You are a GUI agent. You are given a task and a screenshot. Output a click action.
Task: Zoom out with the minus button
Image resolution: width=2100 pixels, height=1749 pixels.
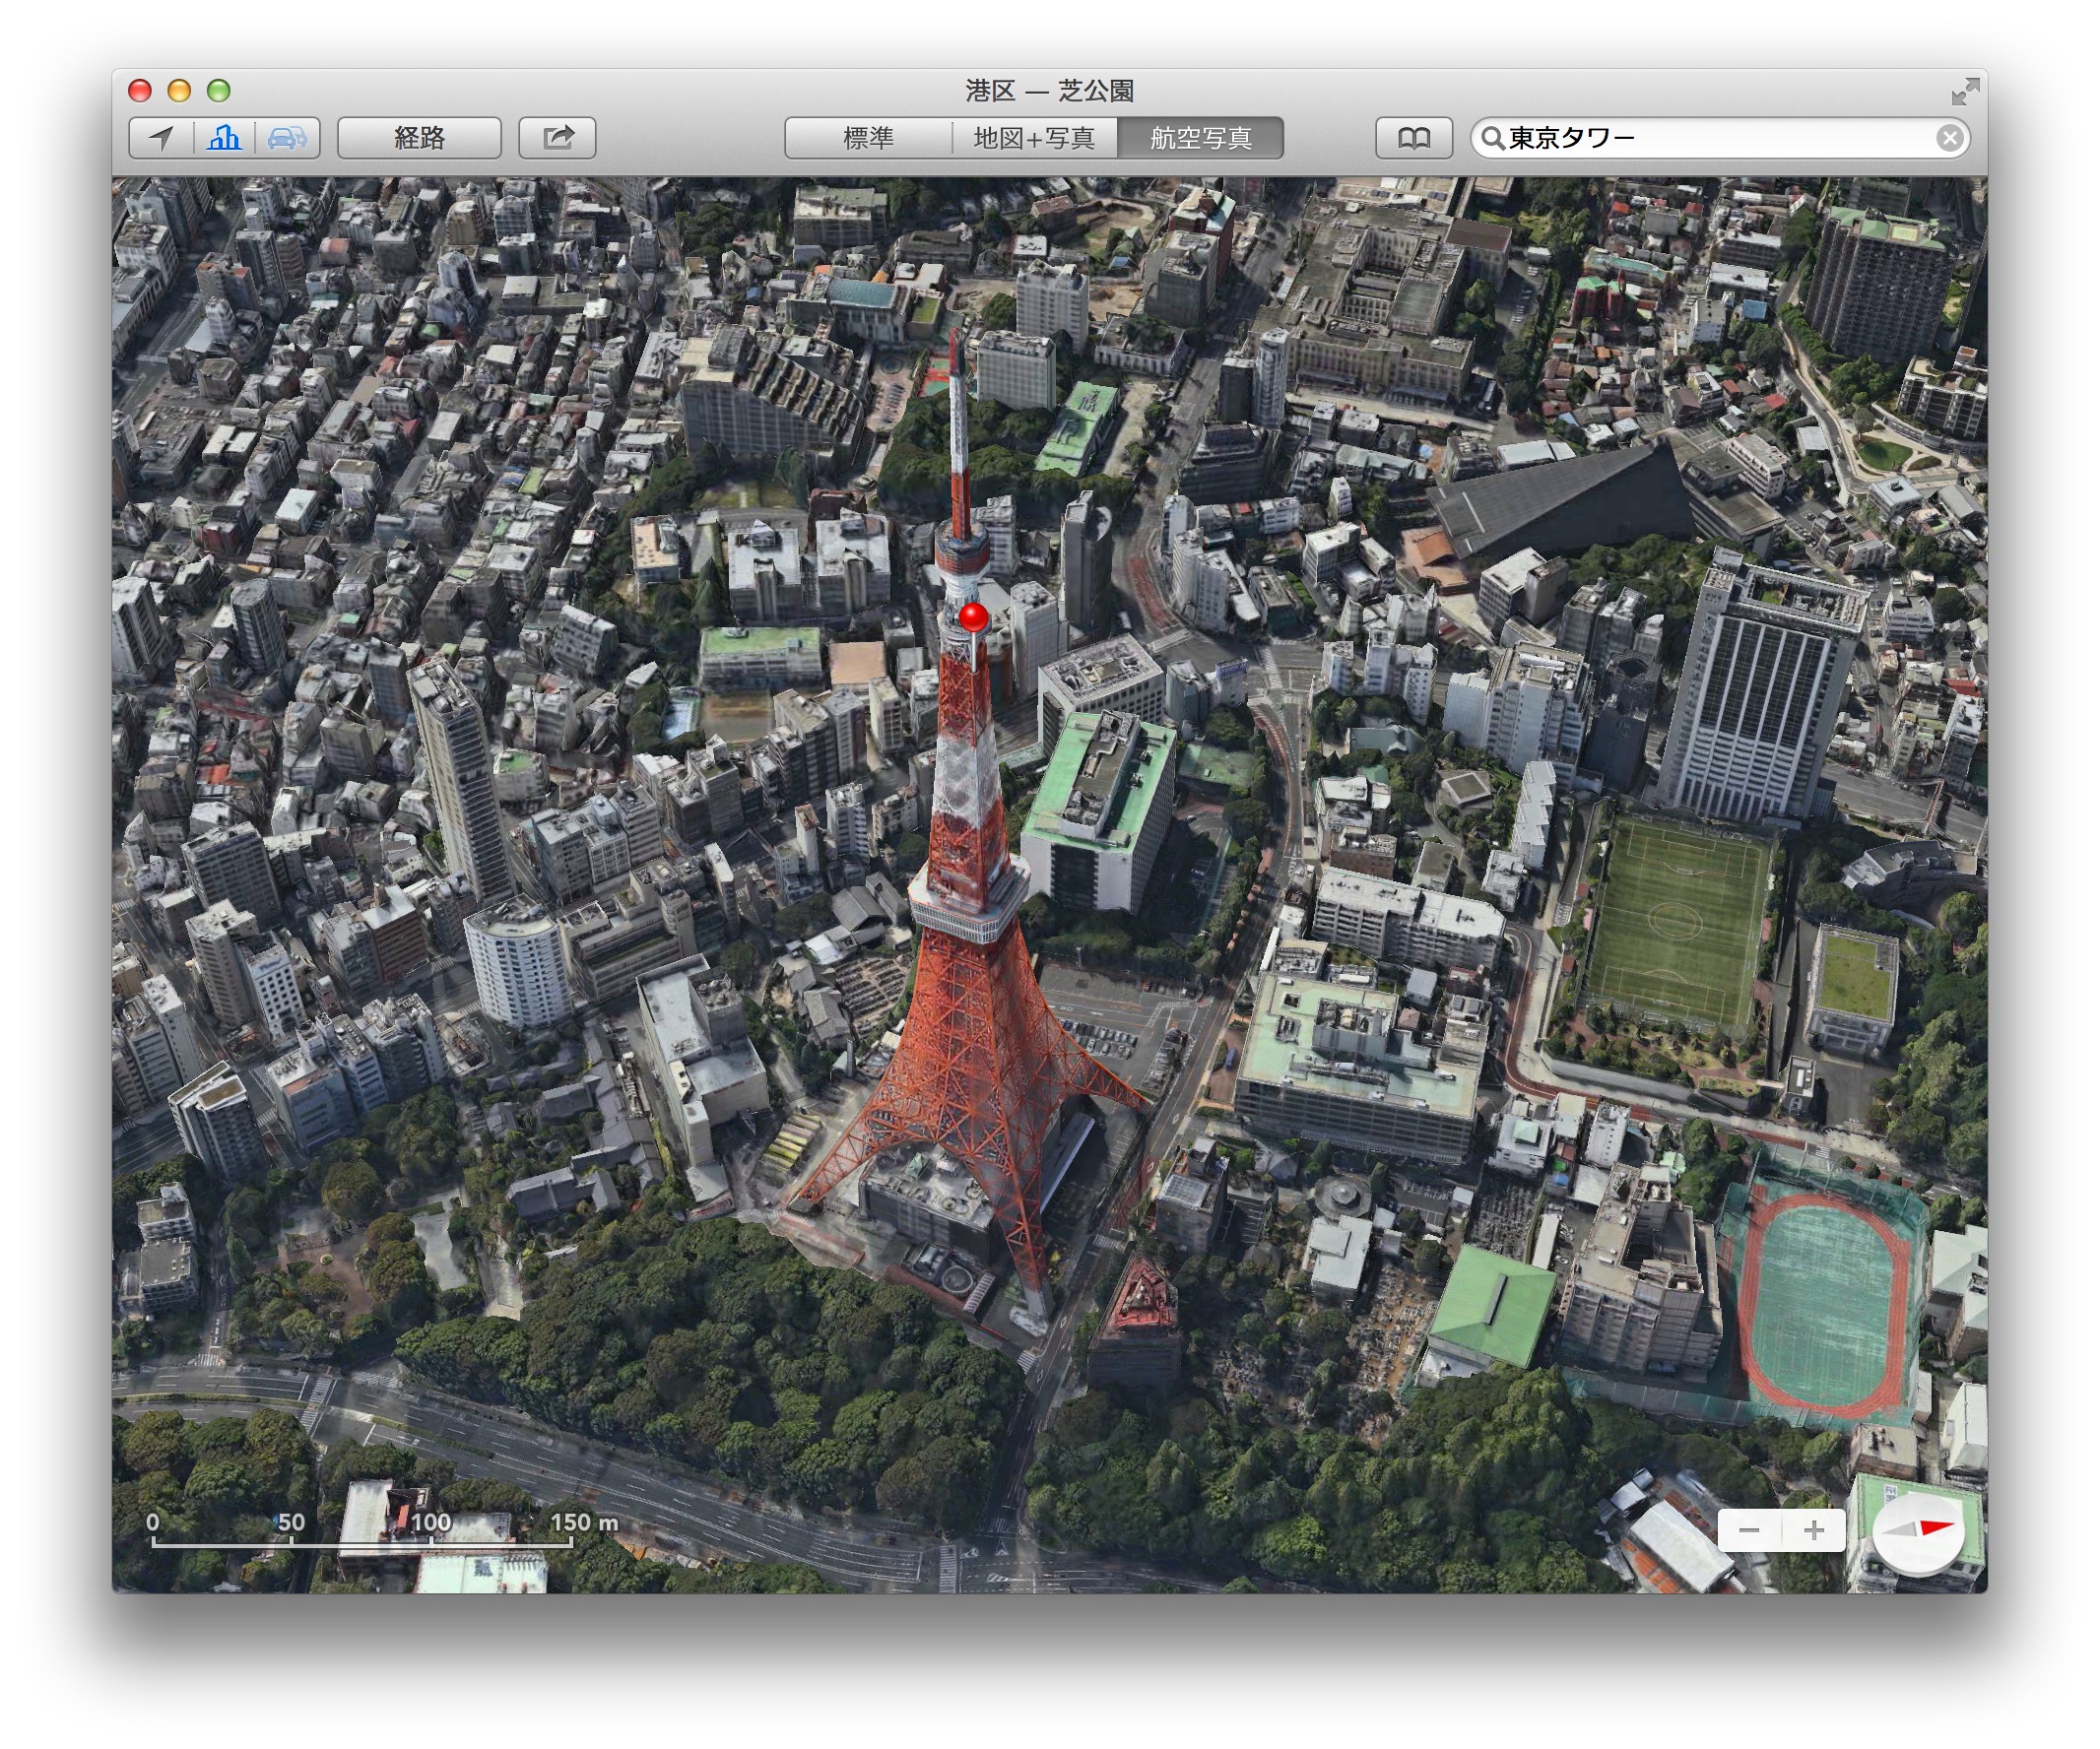[1749, 1530]
